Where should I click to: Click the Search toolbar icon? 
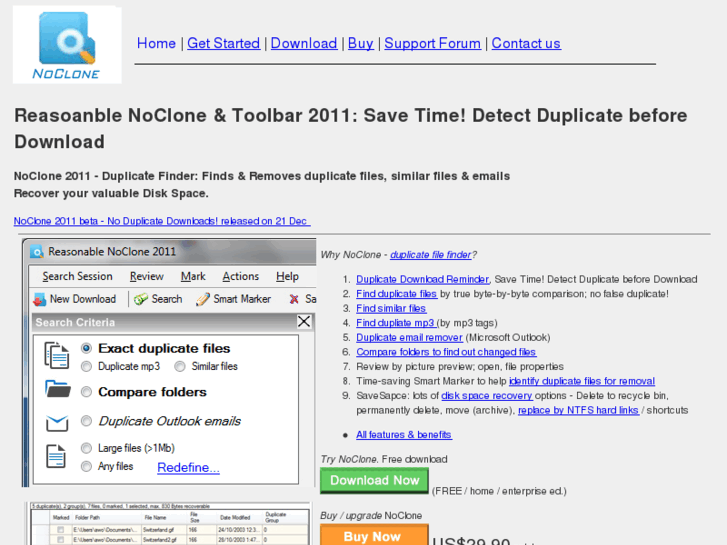pyautogui.click(x=141, y=300)
